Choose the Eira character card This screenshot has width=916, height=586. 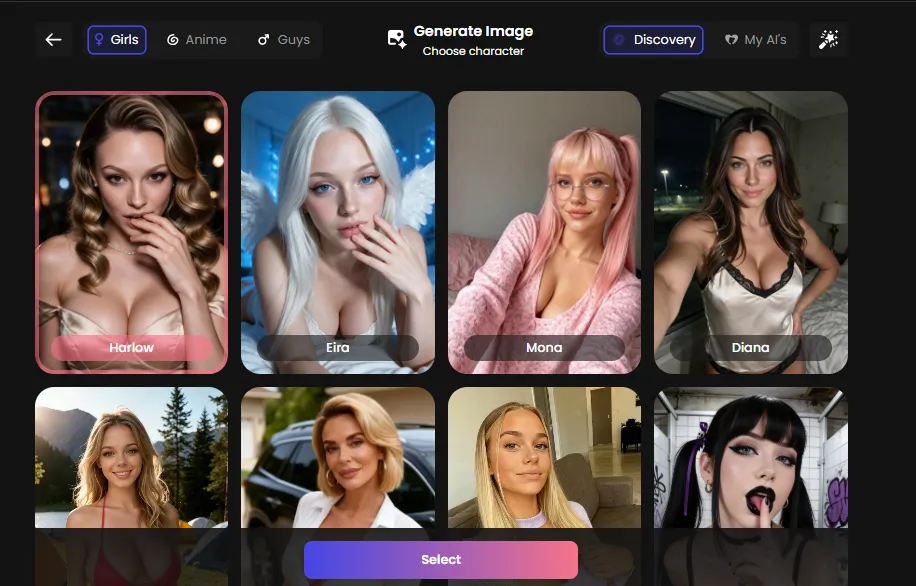pyautogui.click(x=338, y=232)
